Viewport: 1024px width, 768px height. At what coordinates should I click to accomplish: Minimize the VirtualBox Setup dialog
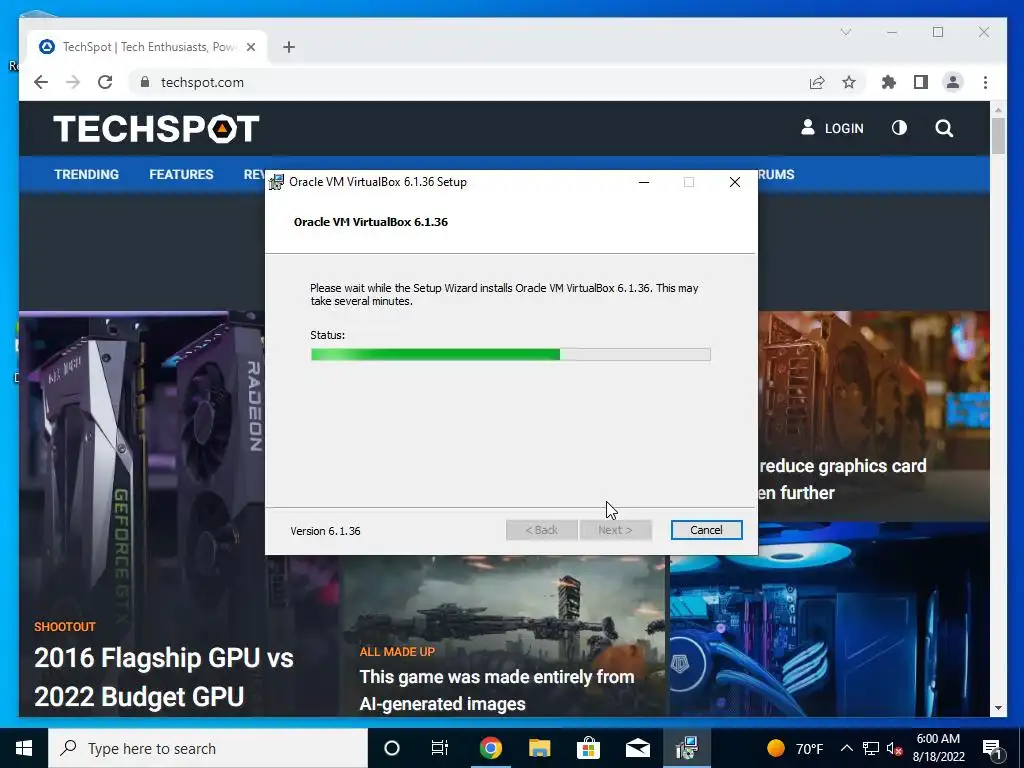pyautogui.click(x=644, y=182)
